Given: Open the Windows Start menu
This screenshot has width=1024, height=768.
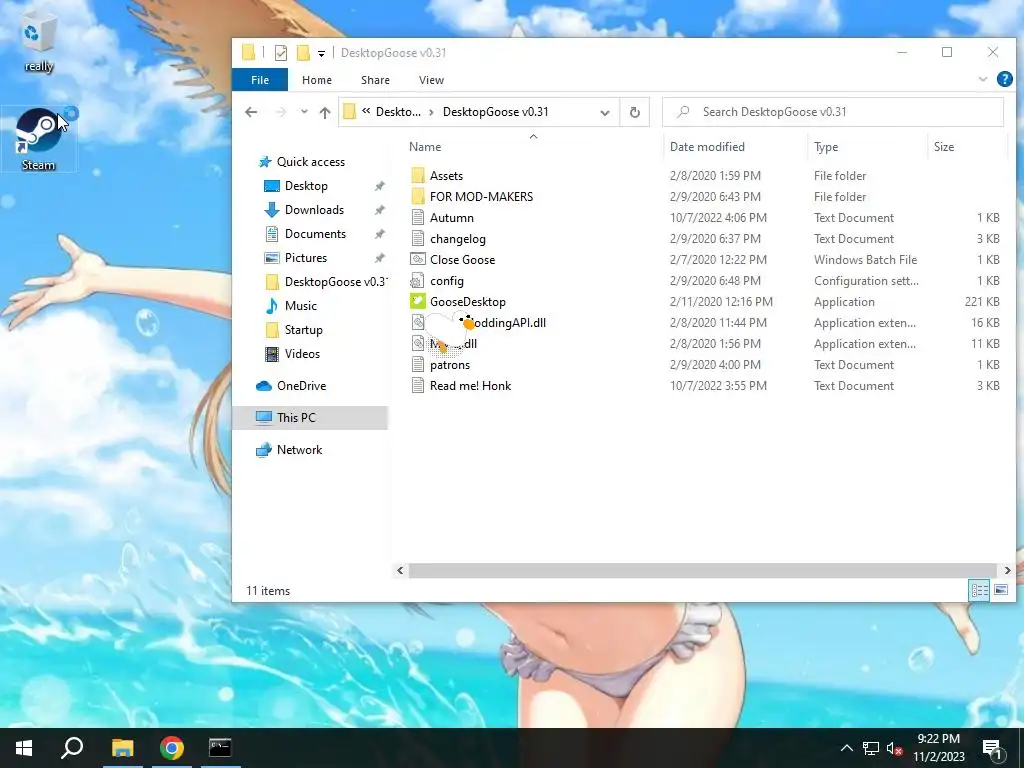Looking at the screenshot, I should point(24,748).
